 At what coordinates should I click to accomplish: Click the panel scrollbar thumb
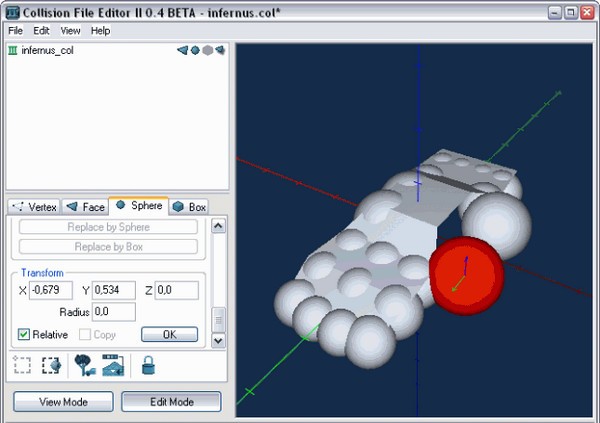tap(218, 320)
